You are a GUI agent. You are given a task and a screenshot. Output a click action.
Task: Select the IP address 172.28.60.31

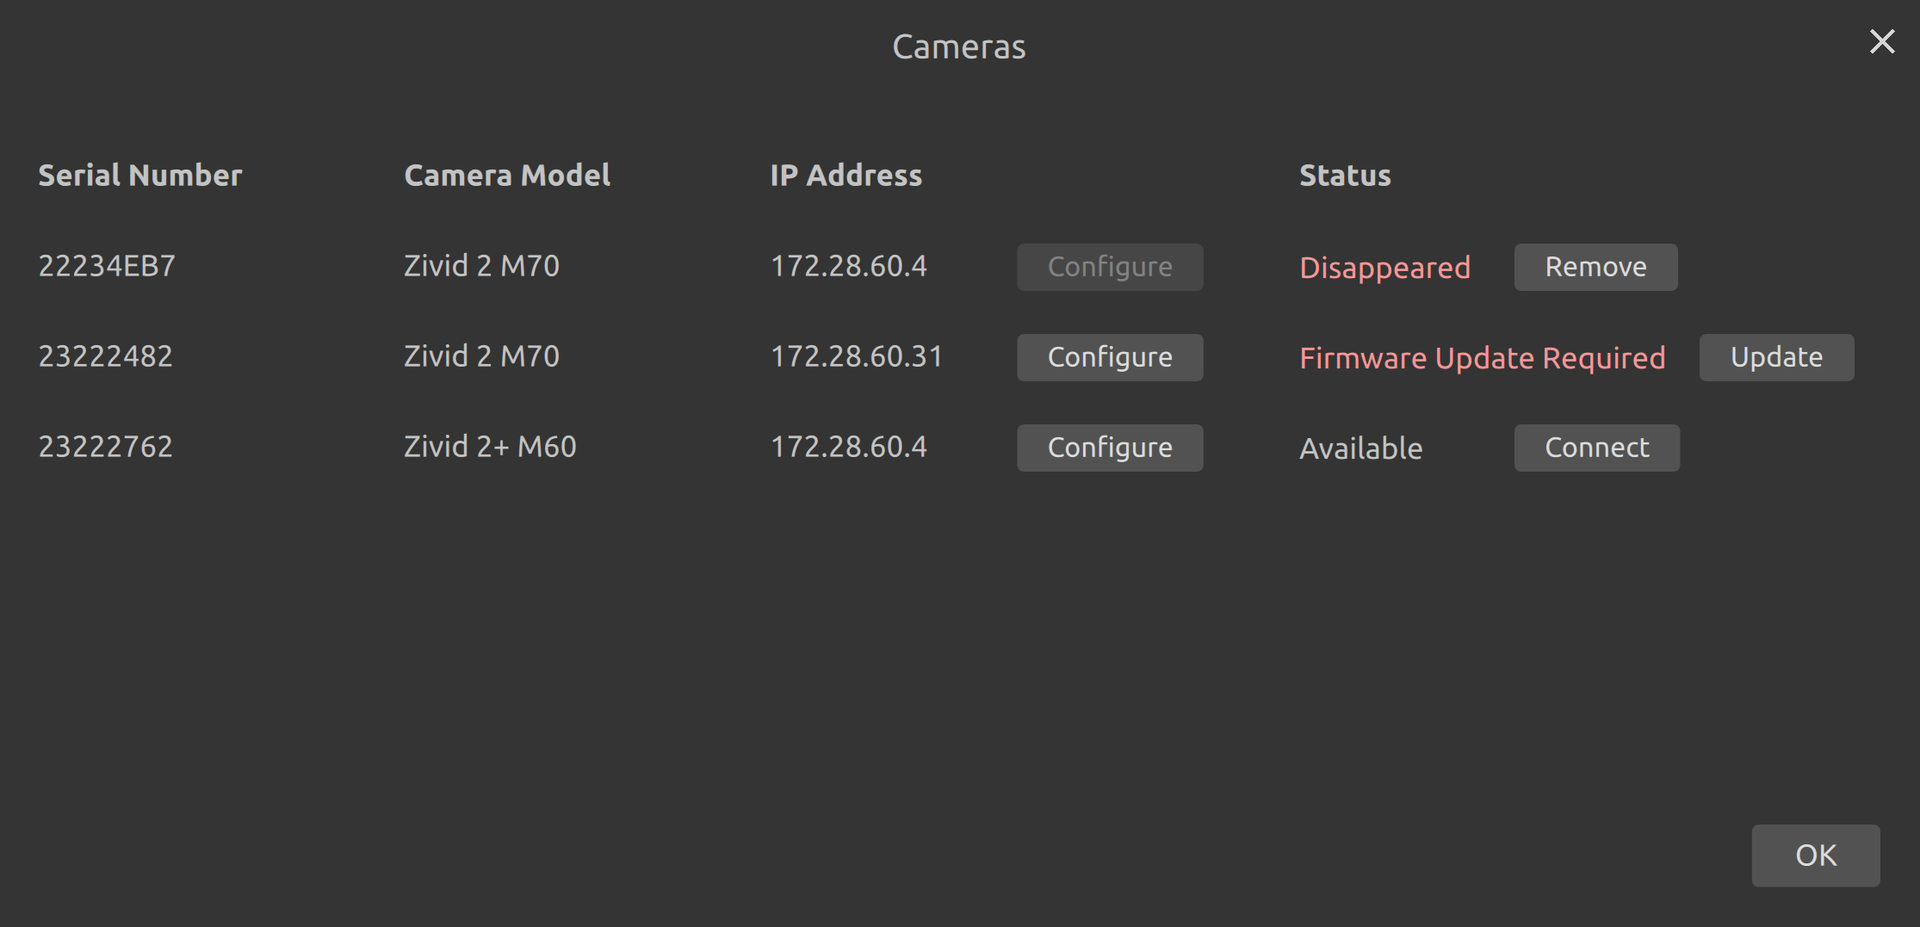[x=857, y=356]
